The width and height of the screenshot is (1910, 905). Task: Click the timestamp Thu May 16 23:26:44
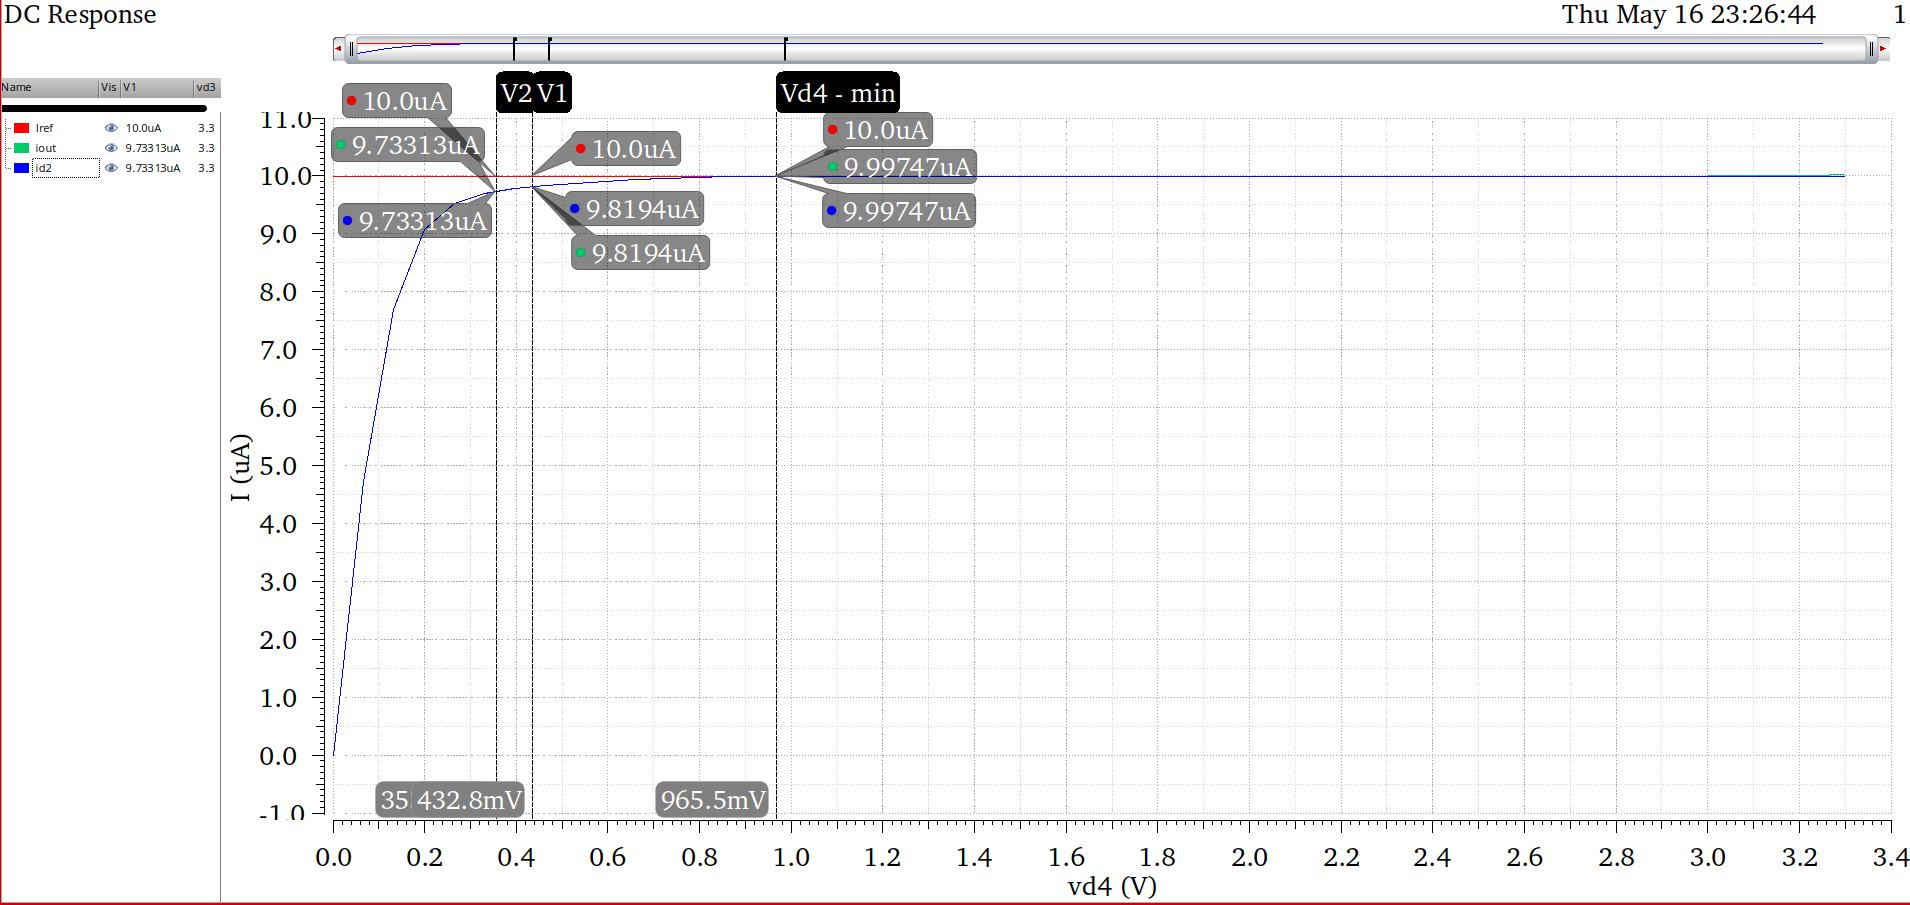[1689, 14]
